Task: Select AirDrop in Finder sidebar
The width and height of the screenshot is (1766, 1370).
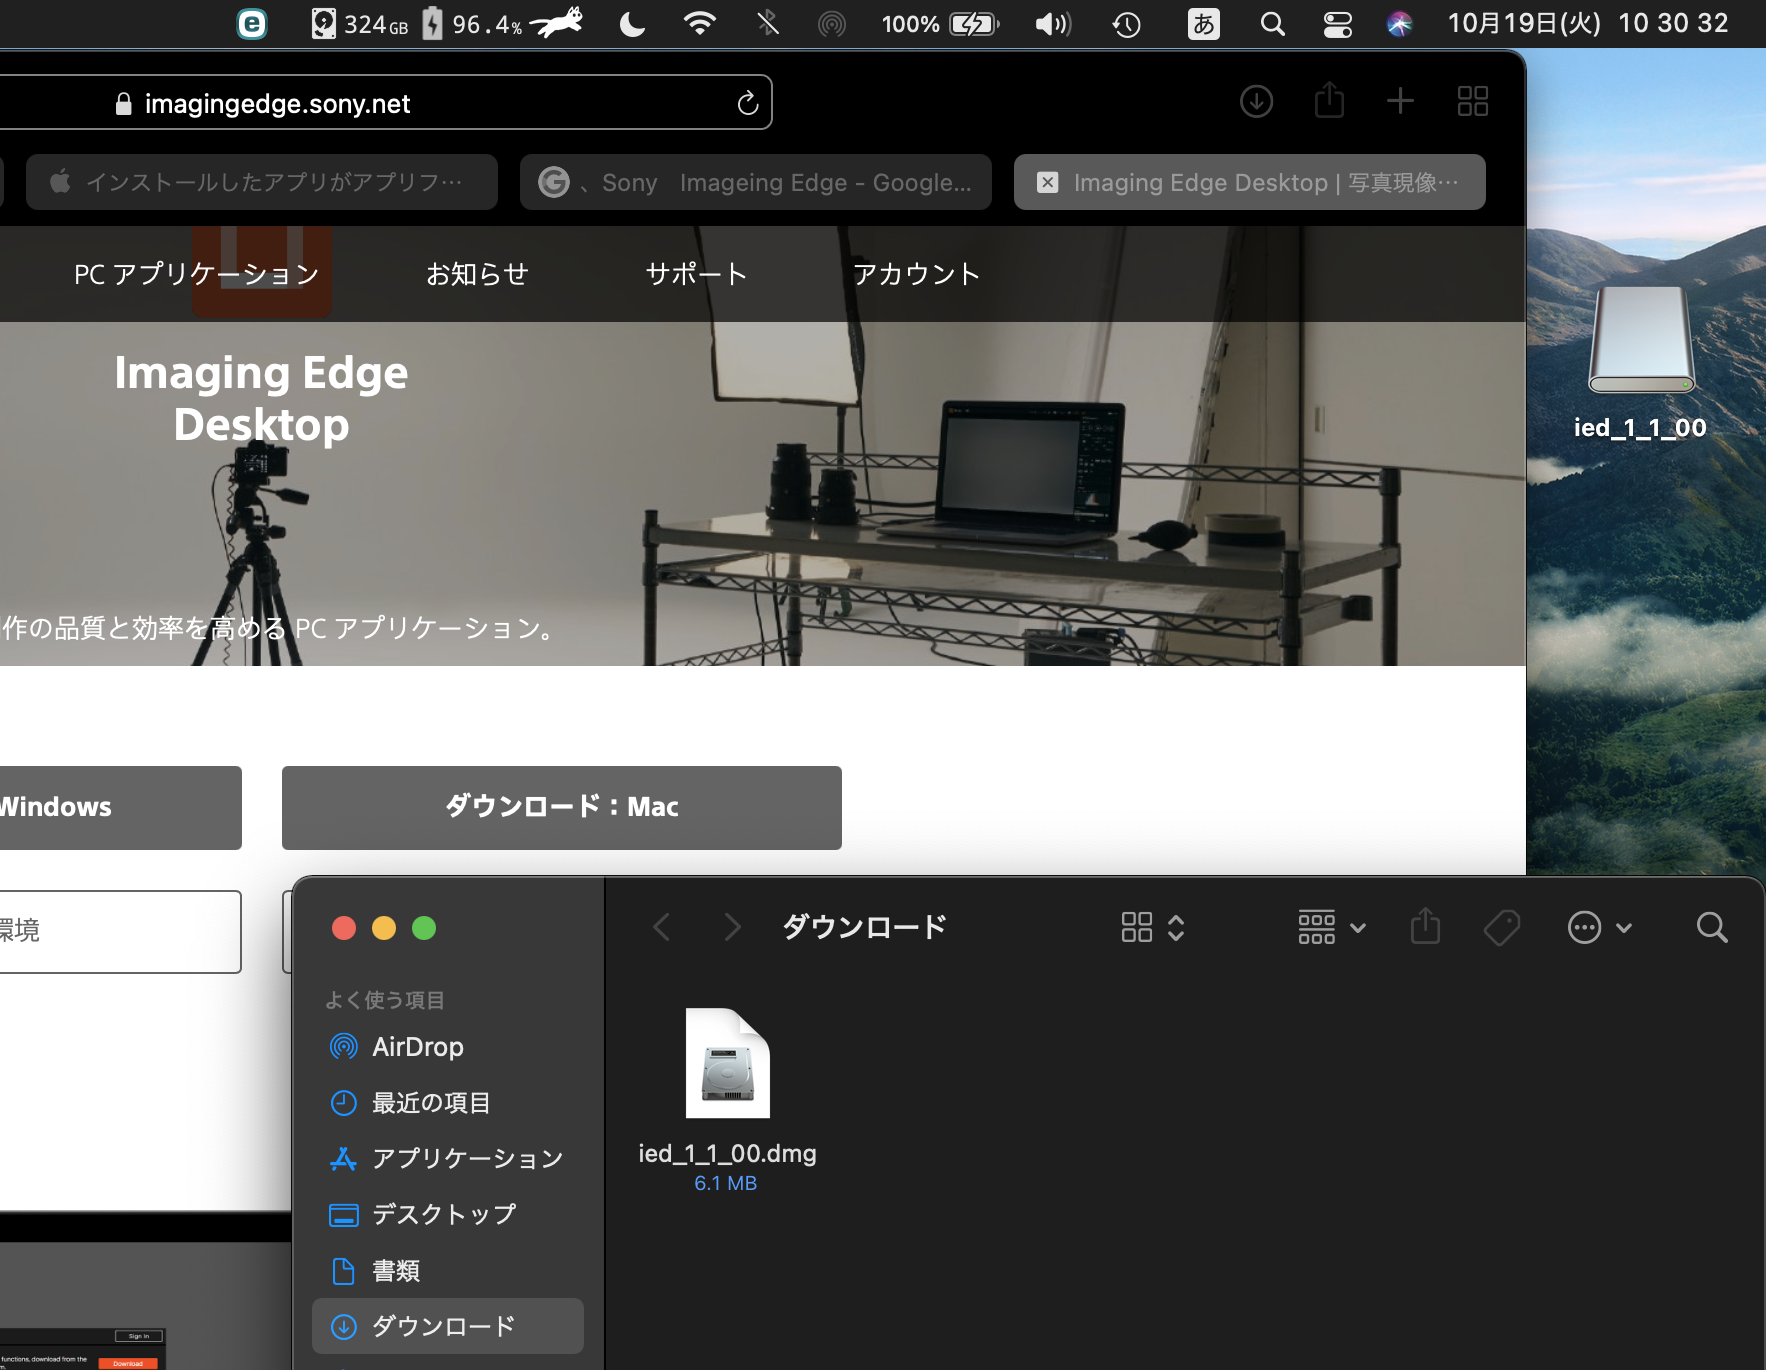Action: (417, 1047)
